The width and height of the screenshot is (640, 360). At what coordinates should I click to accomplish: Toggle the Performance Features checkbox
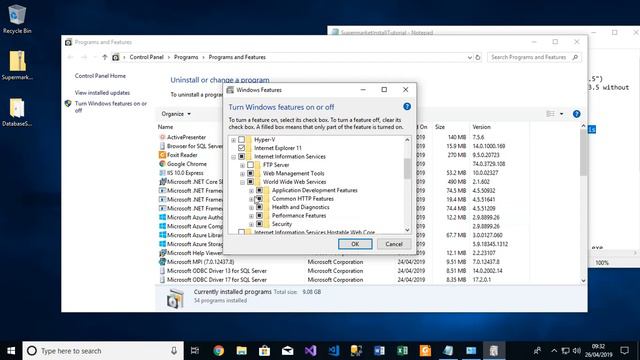pos(259,216)
